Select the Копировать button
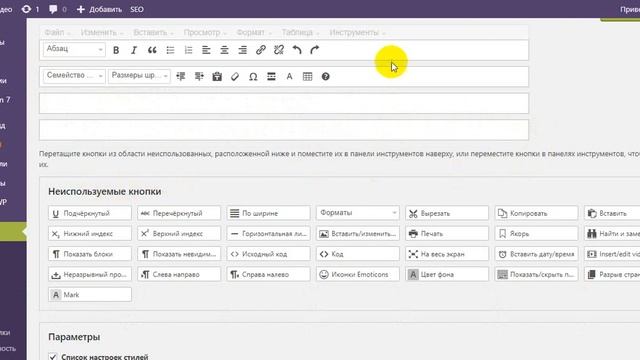The width and height of the screenshot is (640, 360). tap(536, 213)
